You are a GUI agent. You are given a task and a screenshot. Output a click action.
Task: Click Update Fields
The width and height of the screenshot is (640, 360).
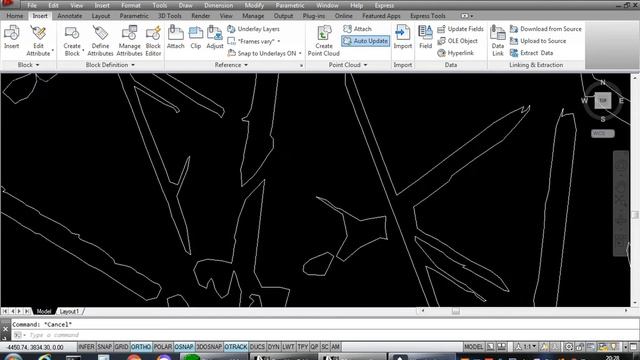460,29
